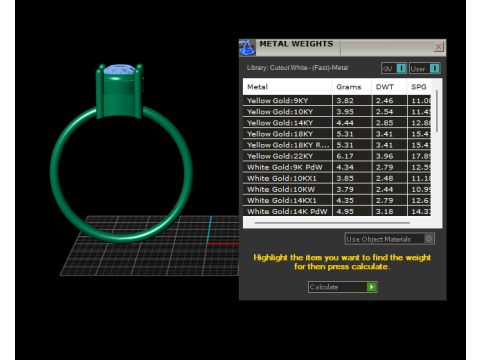
Task: Select the Yellow Gold:9KY row
Action: 337,100
